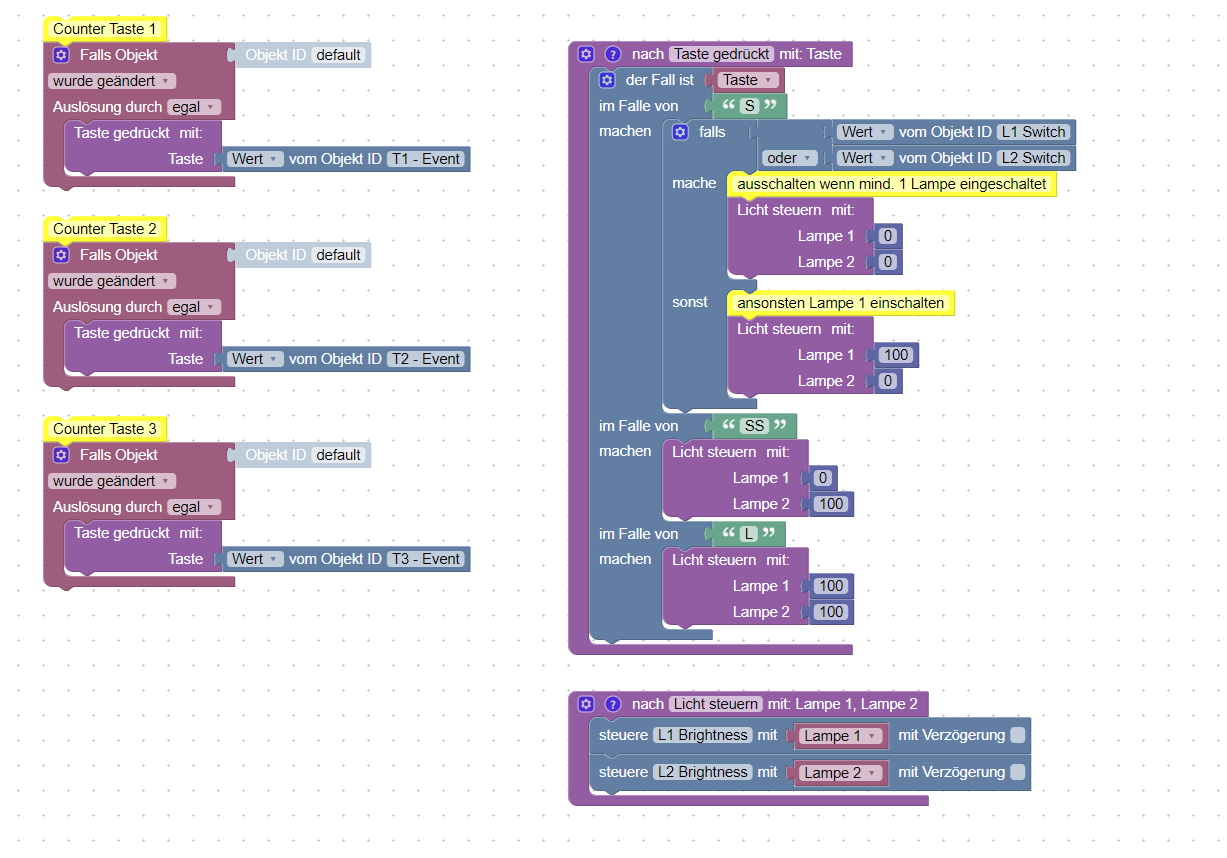Click gear icon on Counter Taste 1 Falls Objekt block
Screen dimensions: 1227x858
[61, 55]
